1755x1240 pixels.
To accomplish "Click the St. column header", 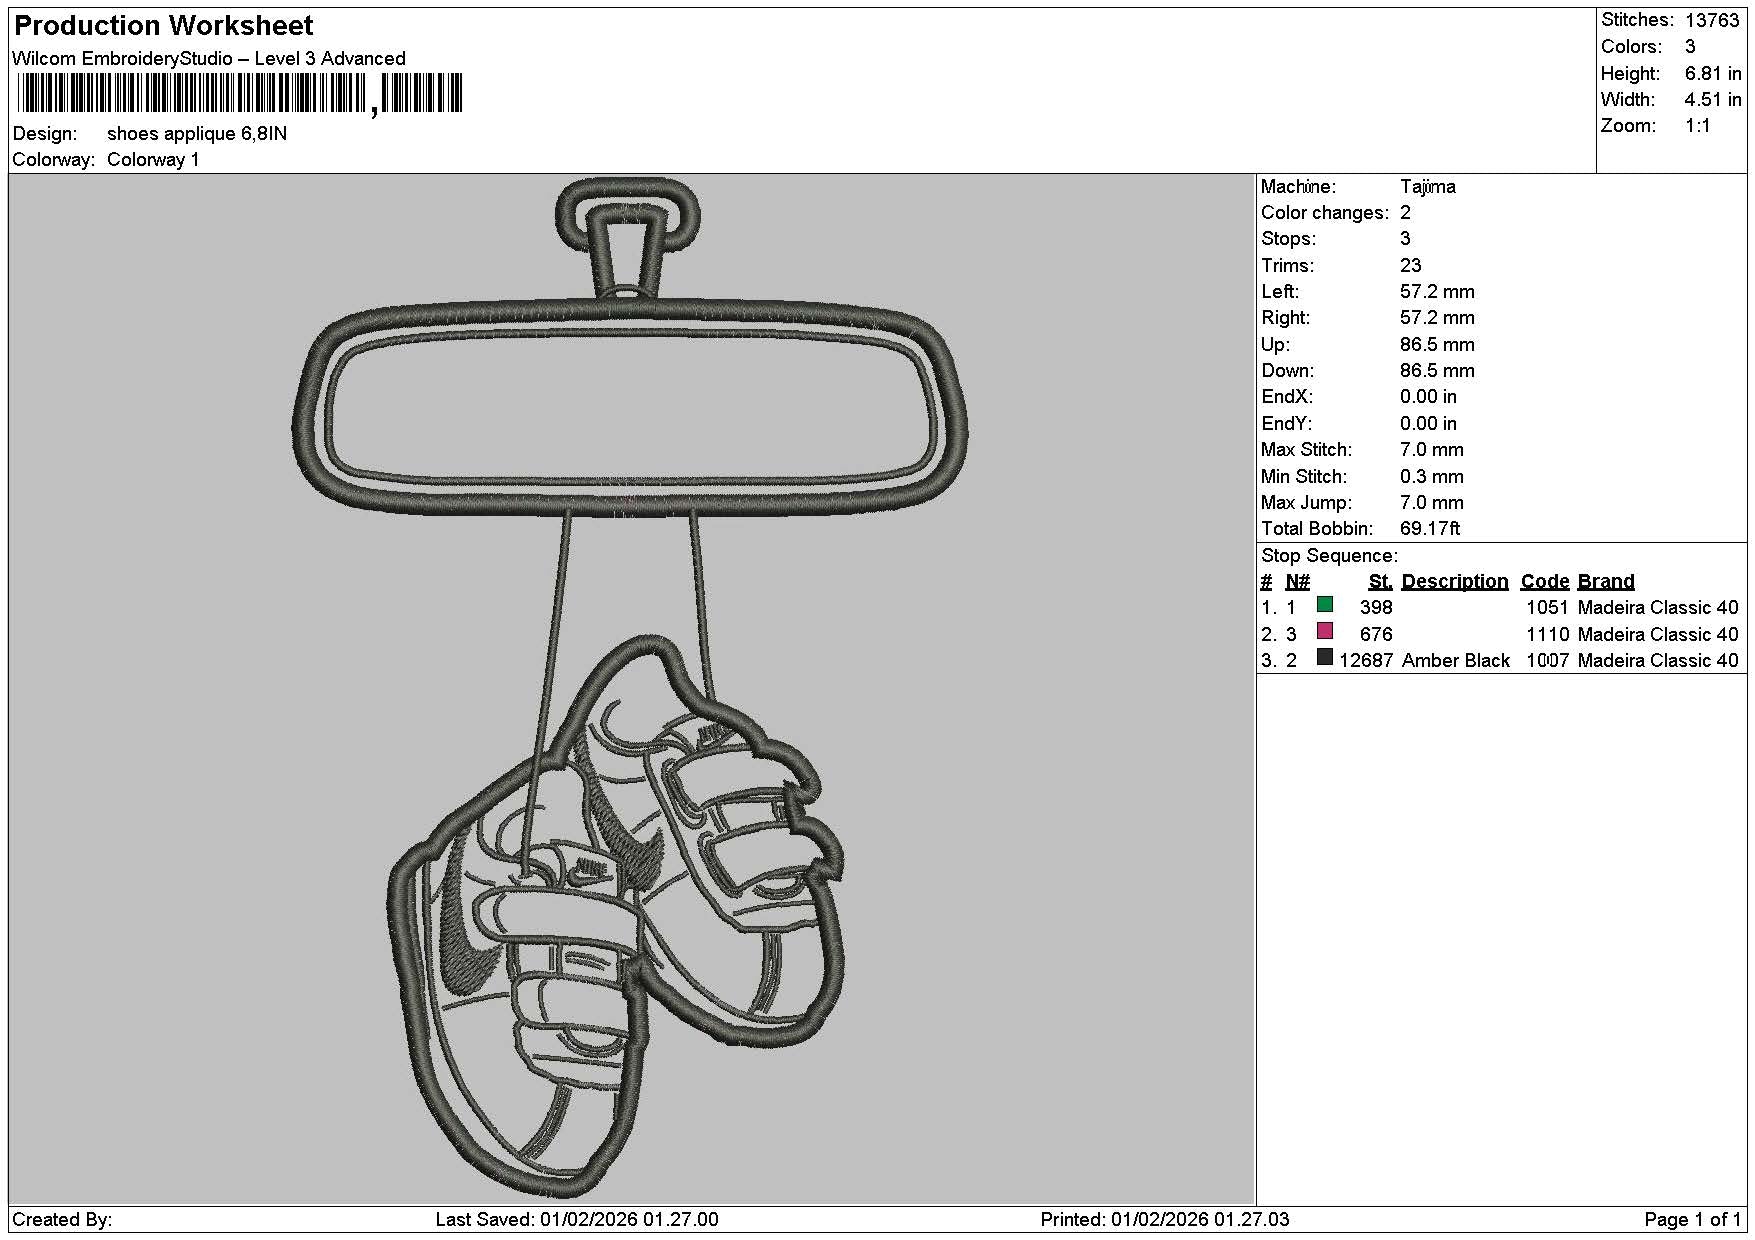I will pos(1380,582).
